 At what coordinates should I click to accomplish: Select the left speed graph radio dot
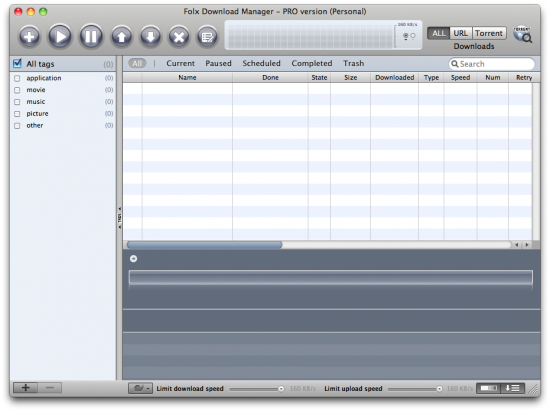pyautogui.click(x=405, y=35)
